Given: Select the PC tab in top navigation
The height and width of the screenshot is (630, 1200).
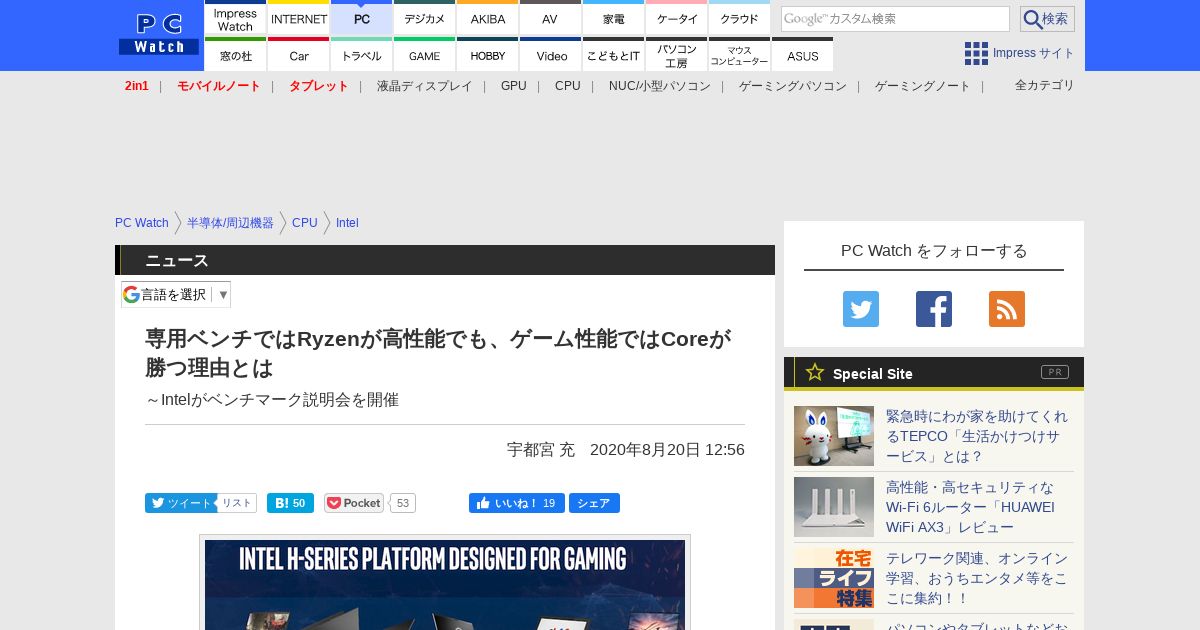Looking at the screenshot, I should click(362, 18).
